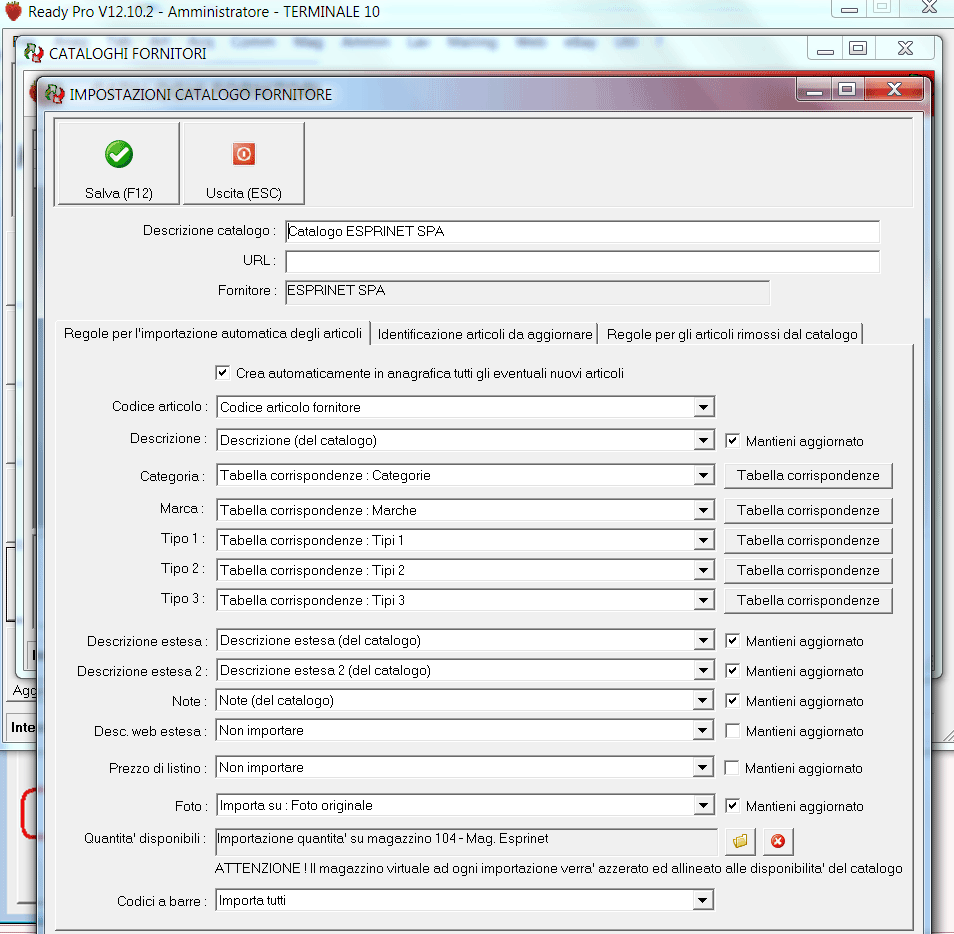The height and width of the screenshot is (934, 954).
Task: Expand the Descrizione estesa 2 dropdown
Action: [x=703, y=670]
